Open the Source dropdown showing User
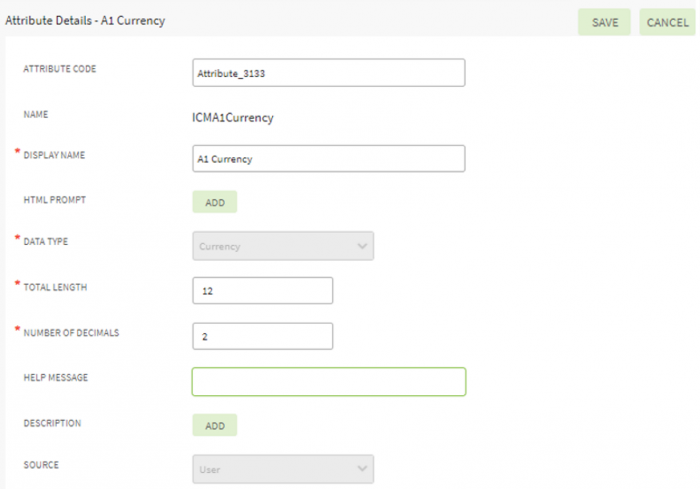The image size is (700, 489). pos(282,469)
